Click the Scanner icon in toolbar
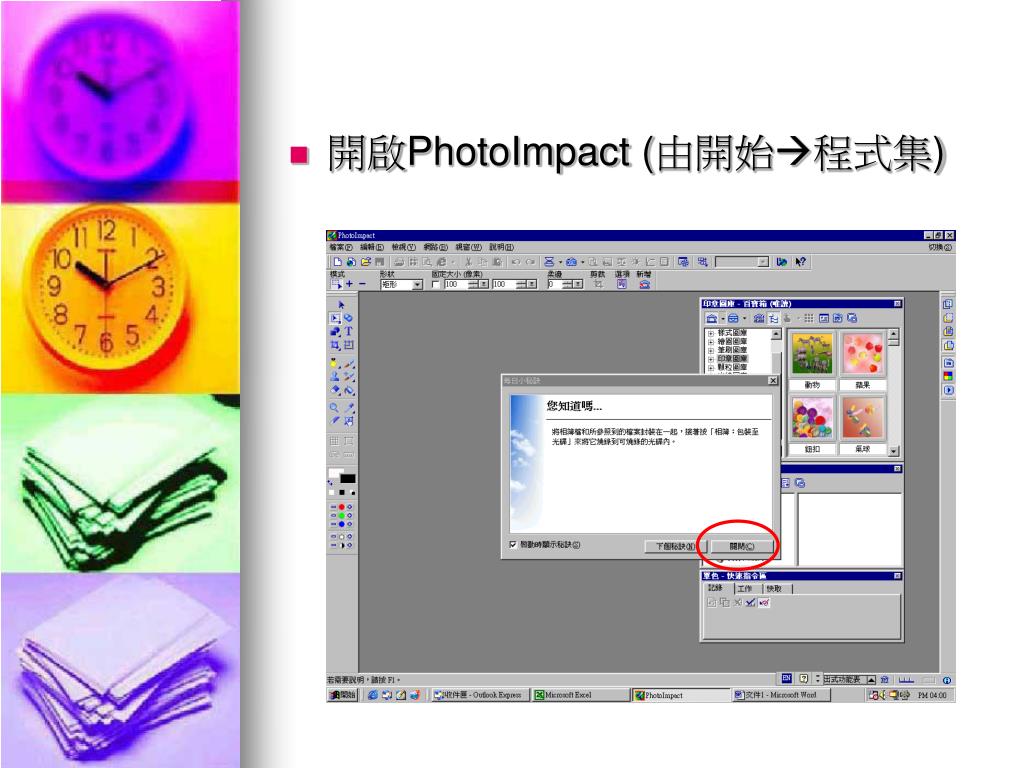This screenshot has height=768, width=1024. (549, 262)
